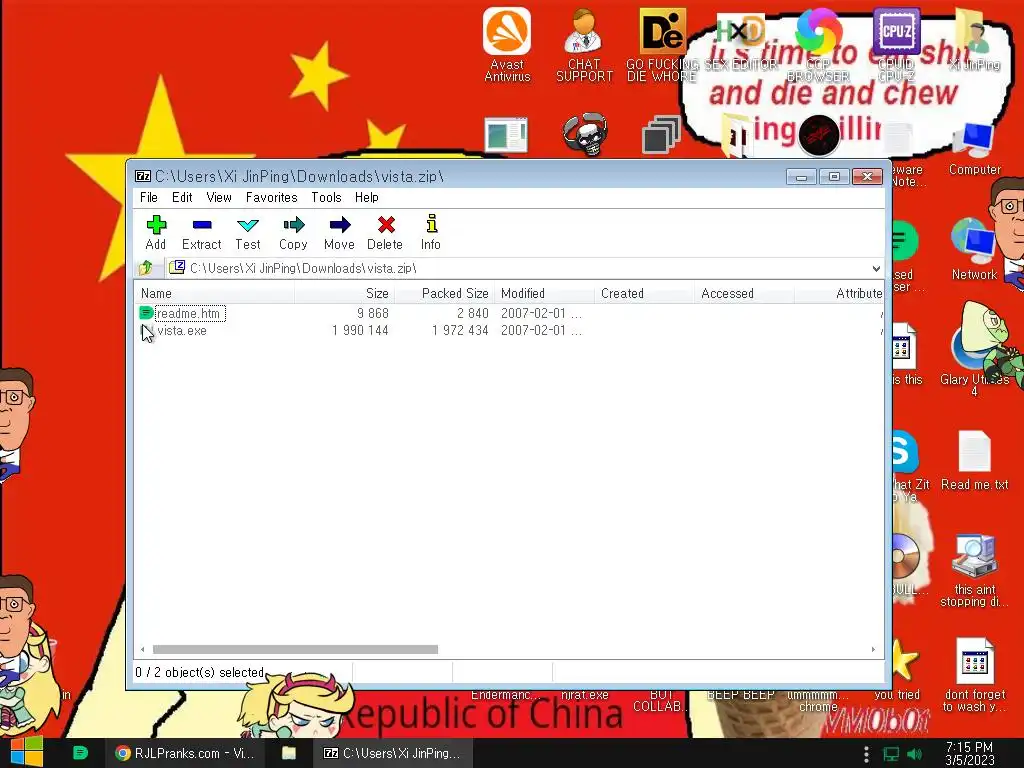The width and height of the screenshot is (1024, 768).
Task: Open the Network desktop icon
Action: [x=974, y=249]
